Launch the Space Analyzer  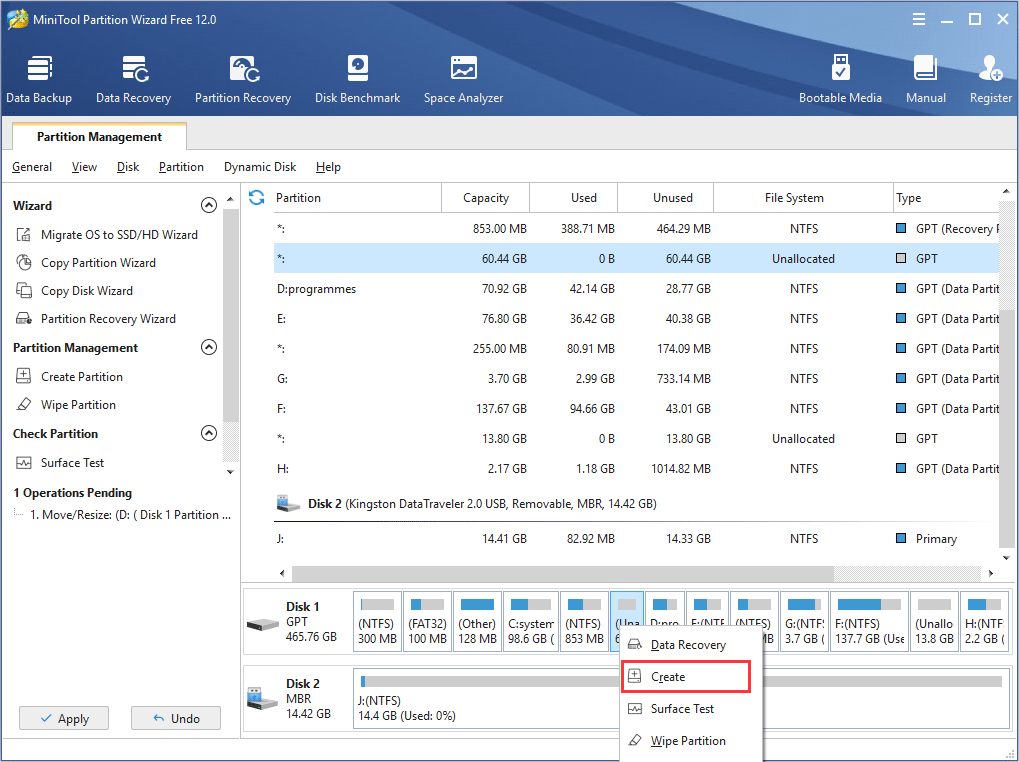tap(462, 78)
